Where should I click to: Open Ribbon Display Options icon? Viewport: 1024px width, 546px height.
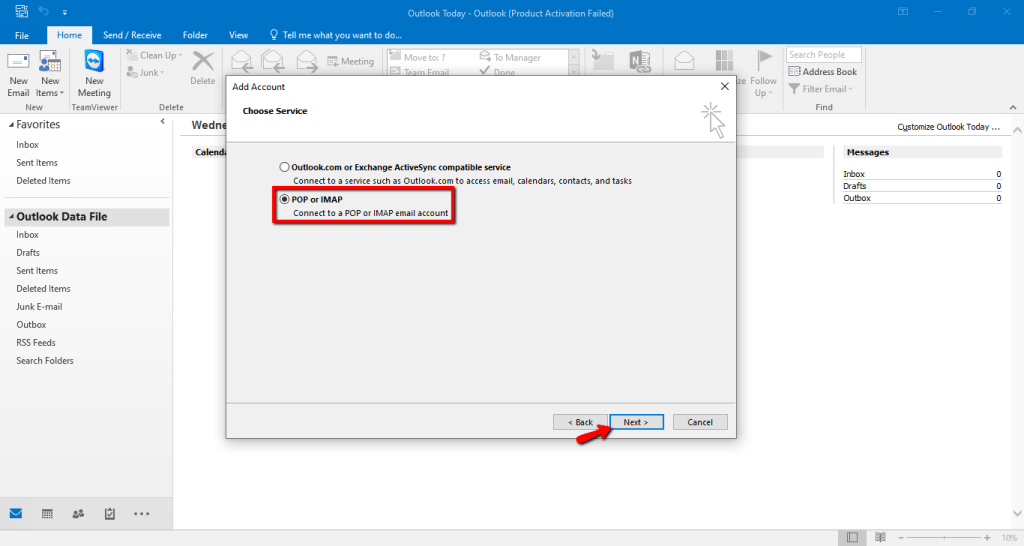coord(903,12)
